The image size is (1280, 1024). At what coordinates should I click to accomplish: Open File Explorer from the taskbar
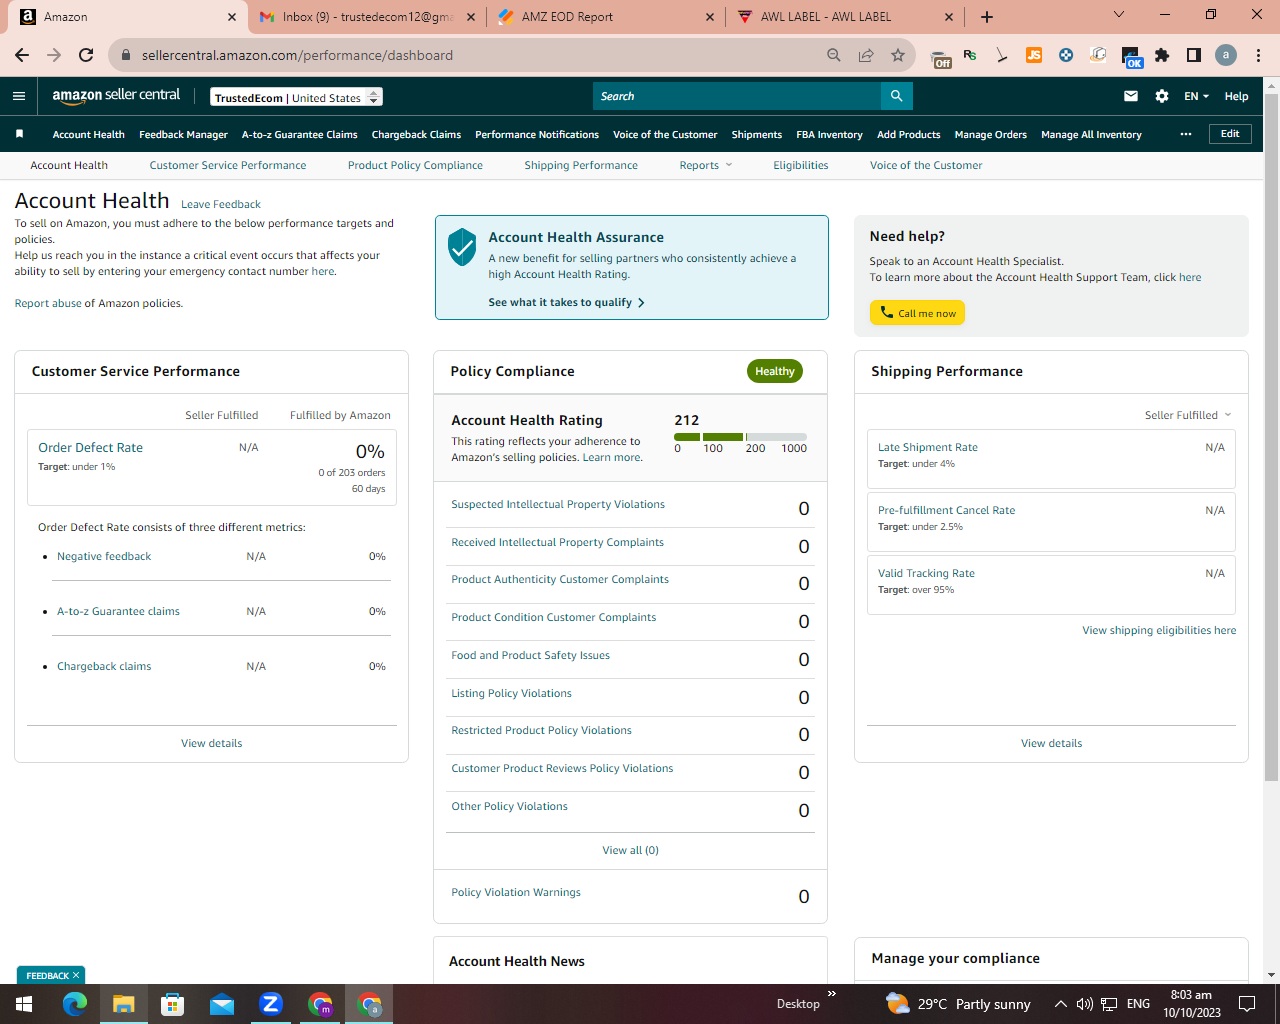point(123,1004)
